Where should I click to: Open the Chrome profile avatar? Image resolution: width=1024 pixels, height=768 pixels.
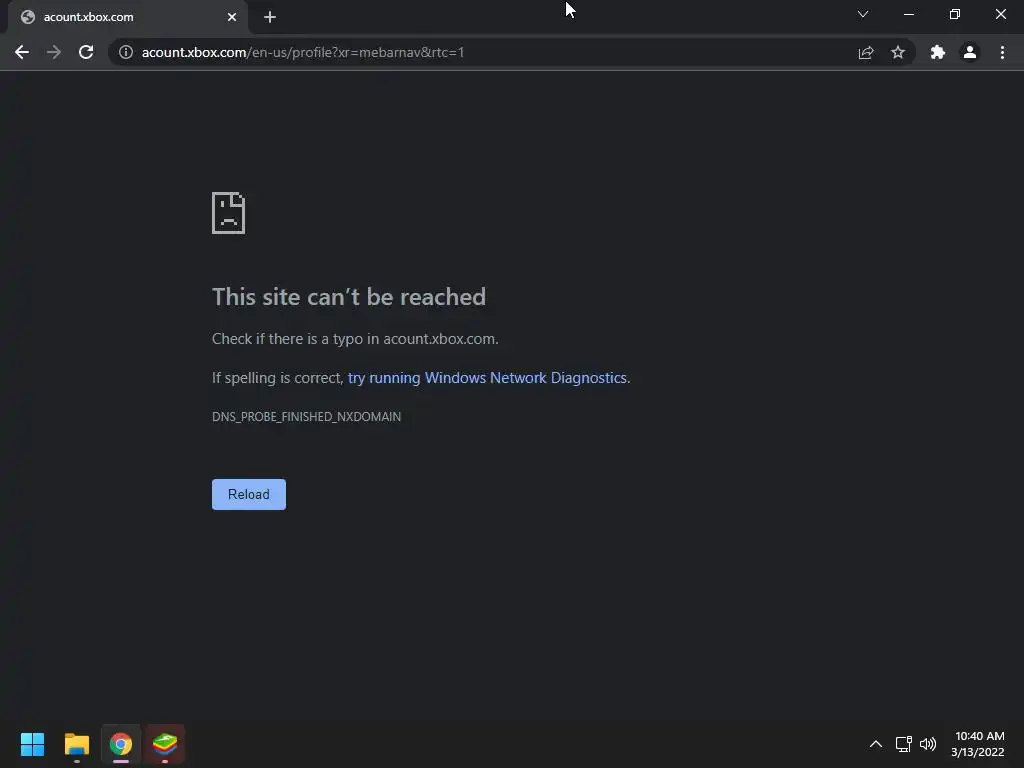click(970, 52)
